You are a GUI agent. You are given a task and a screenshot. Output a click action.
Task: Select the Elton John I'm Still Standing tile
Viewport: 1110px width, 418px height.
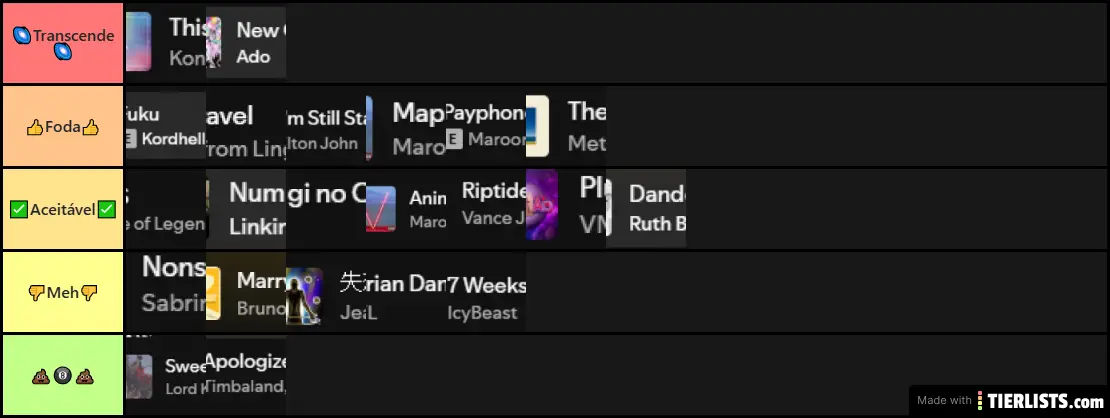tap(326, 127)
